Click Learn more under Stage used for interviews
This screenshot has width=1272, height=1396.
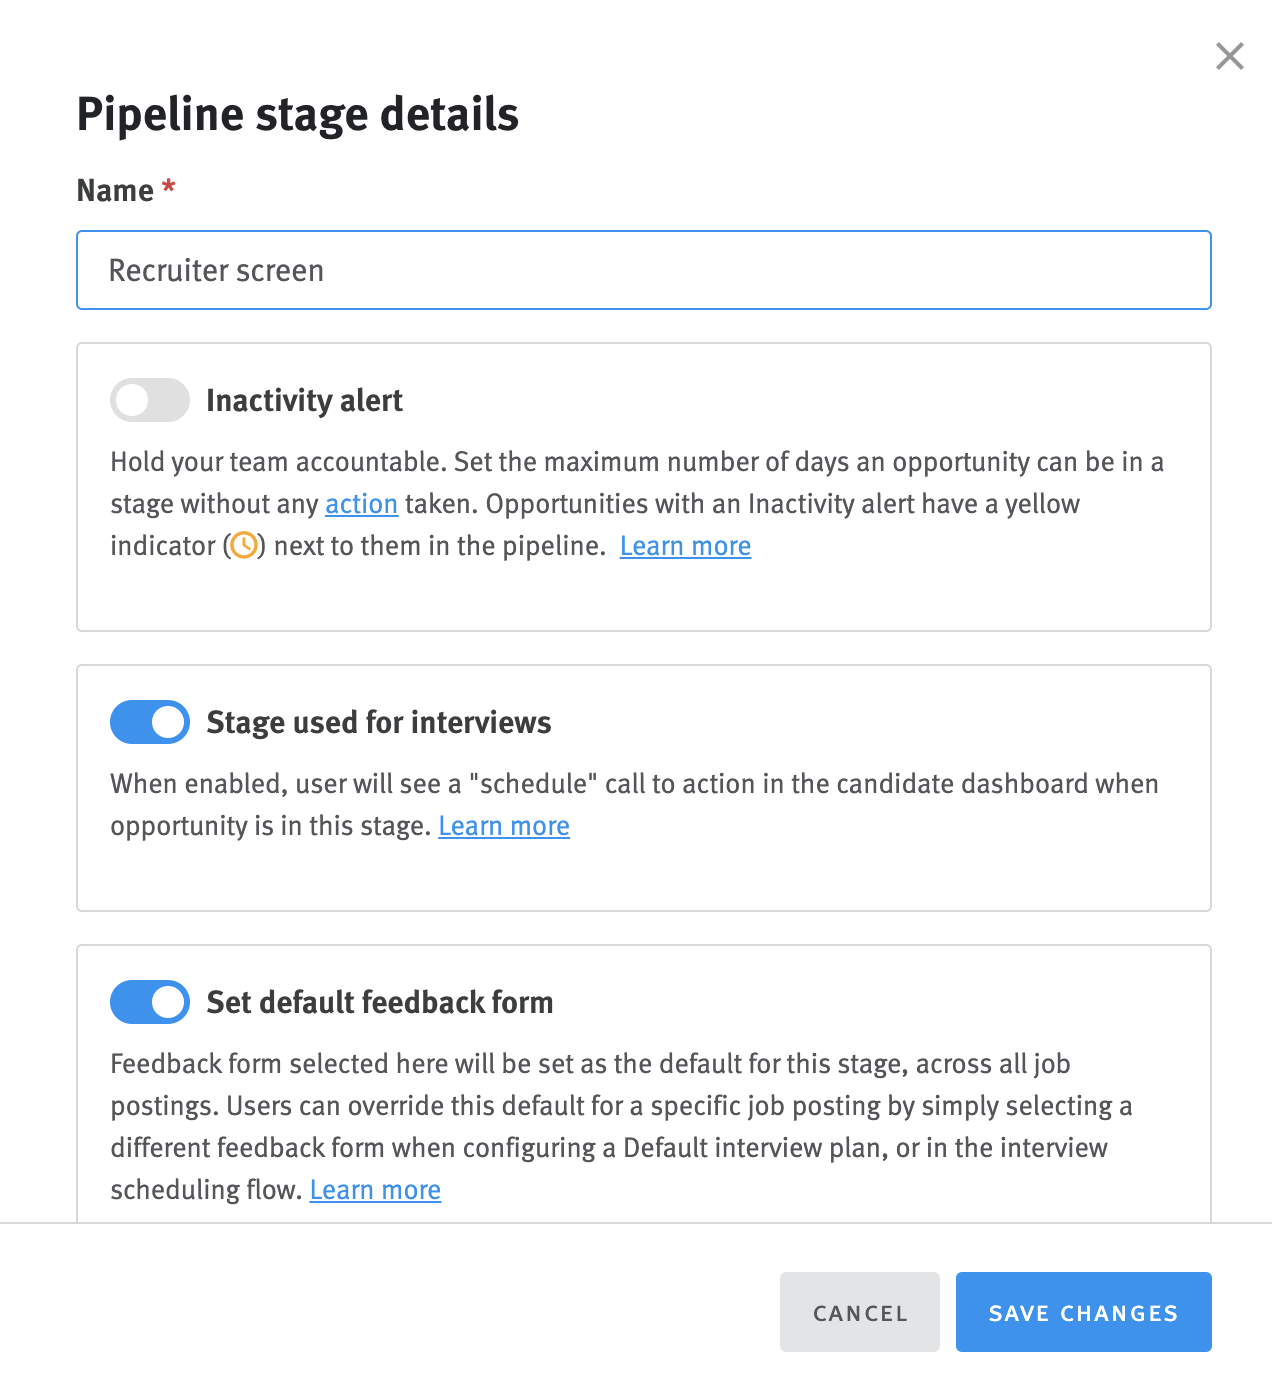(x=503, y=826)
